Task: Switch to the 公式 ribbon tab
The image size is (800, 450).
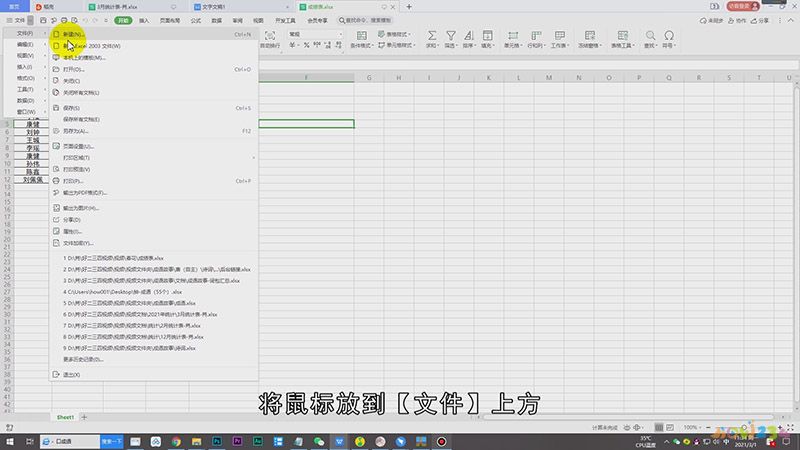Action: pos(196,20)
